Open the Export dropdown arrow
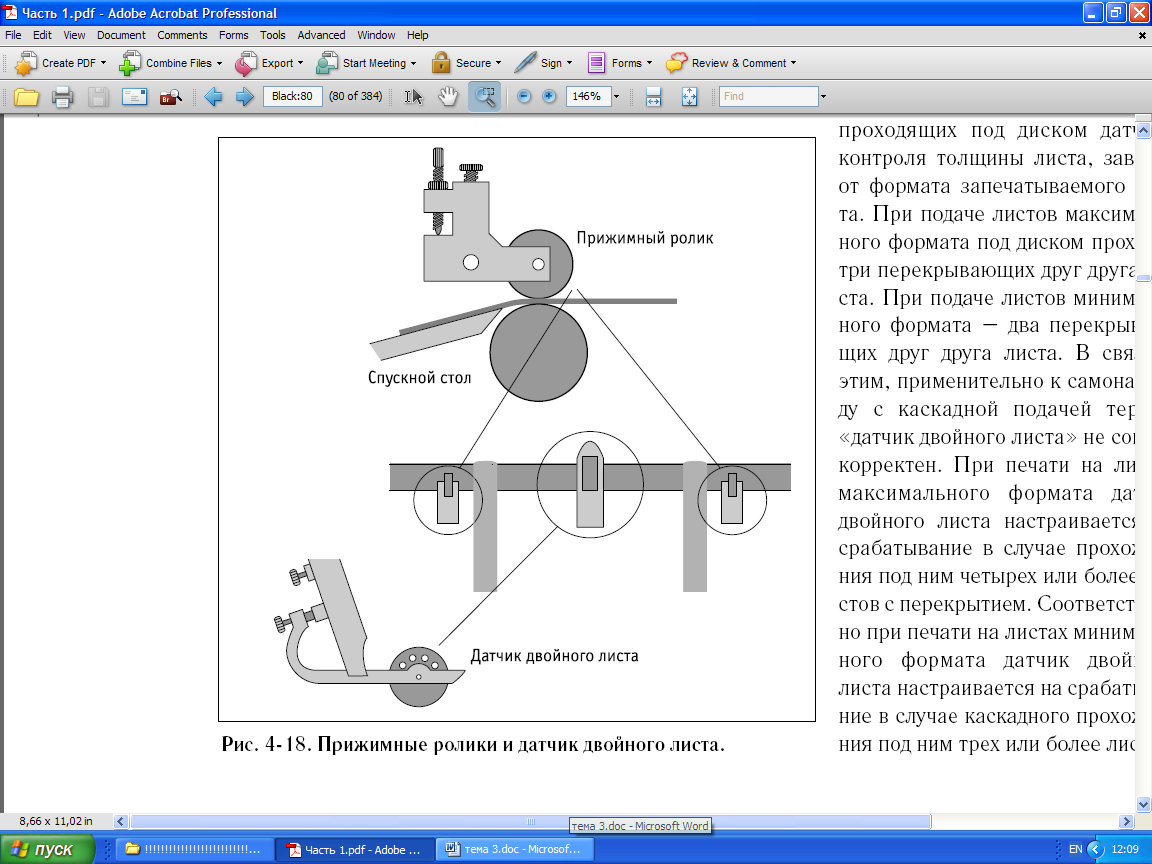Viewport: 1152px width, 864px height. pos(300,63)
